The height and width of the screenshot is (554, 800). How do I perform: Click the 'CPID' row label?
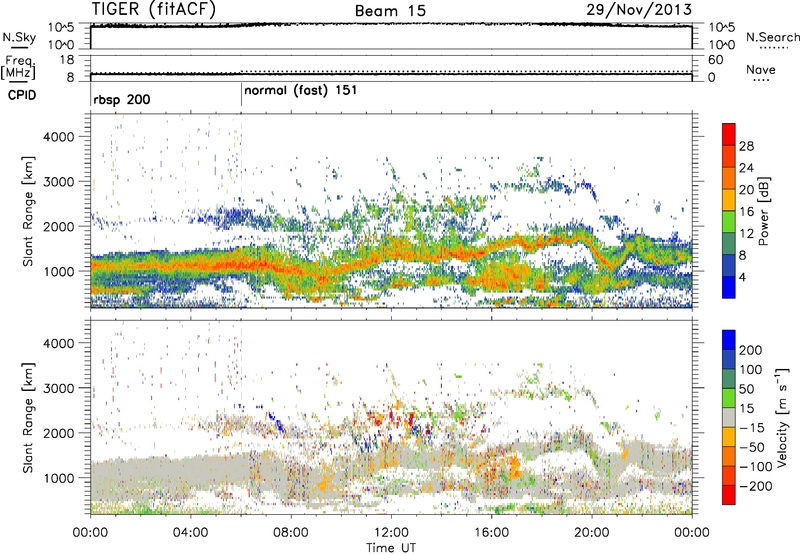click(x=22, y=95)
